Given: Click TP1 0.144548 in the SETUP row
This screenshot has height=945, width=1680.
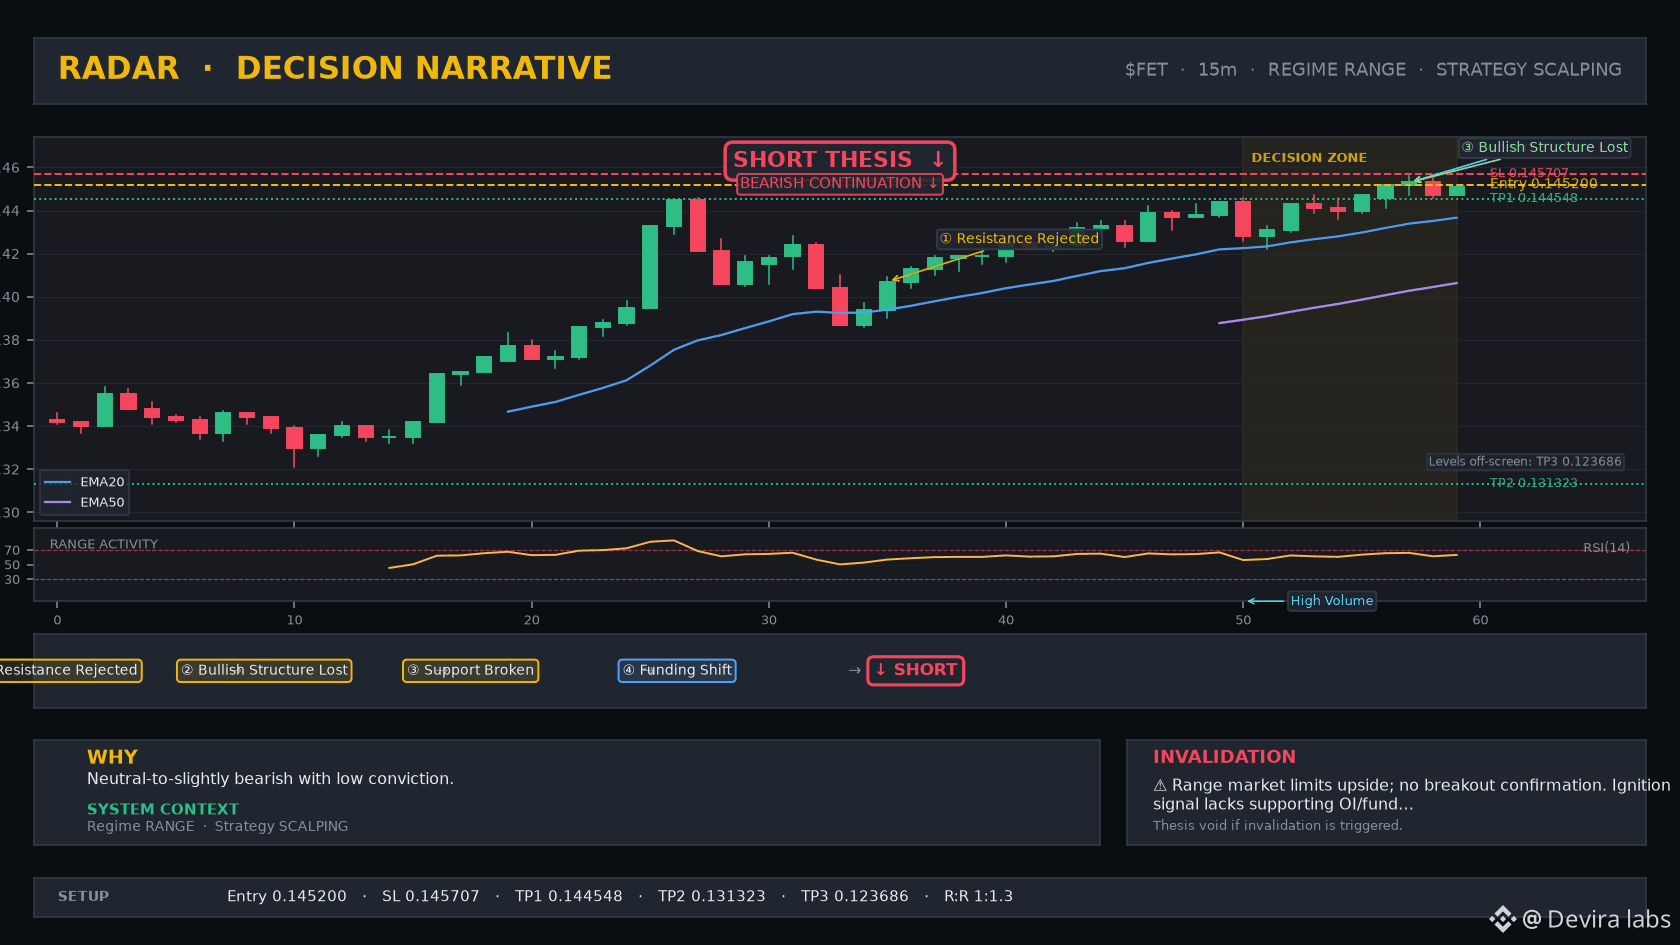Looking at the screenshot, I should pyautogui.click(x=569, y=896).
